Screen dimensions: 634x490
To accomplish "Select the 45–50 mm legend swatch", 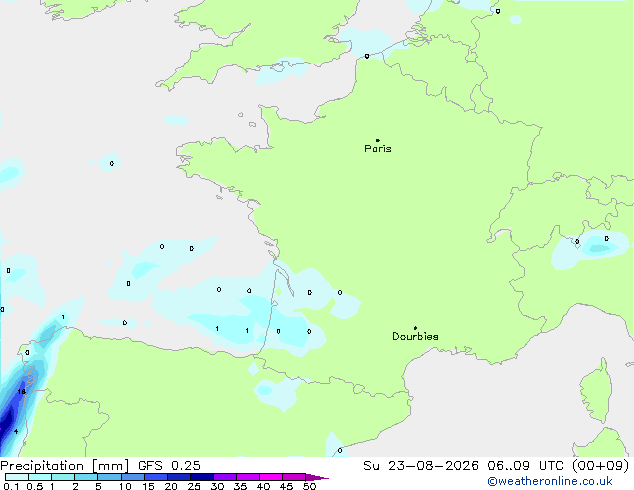I will point(294,477).
